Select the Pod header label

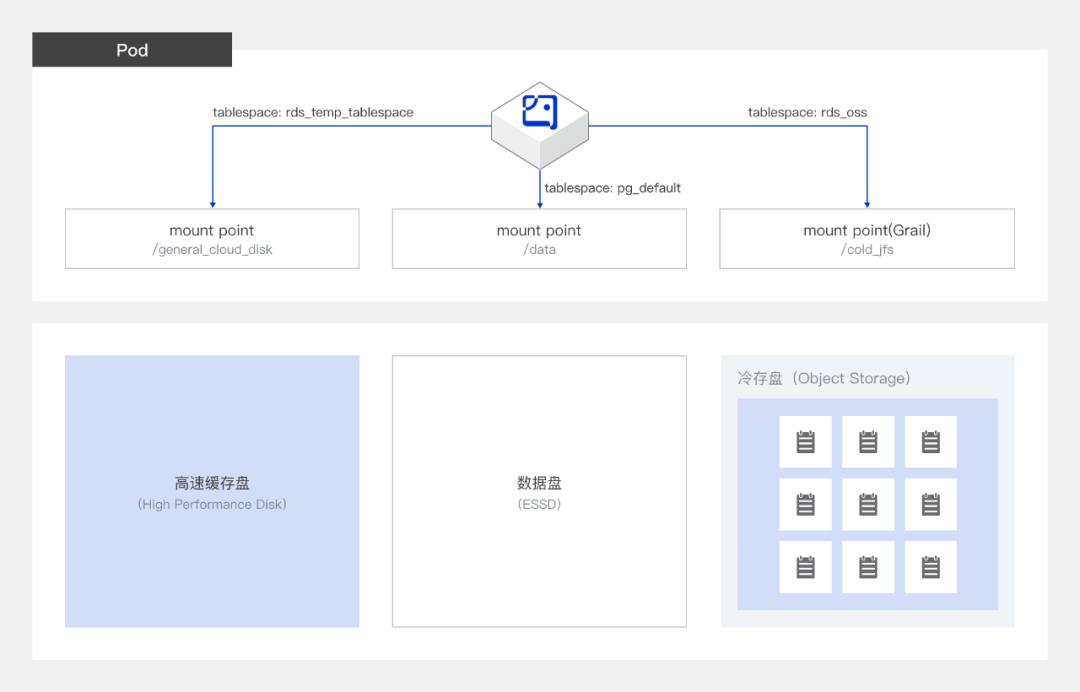click(132, 50)
